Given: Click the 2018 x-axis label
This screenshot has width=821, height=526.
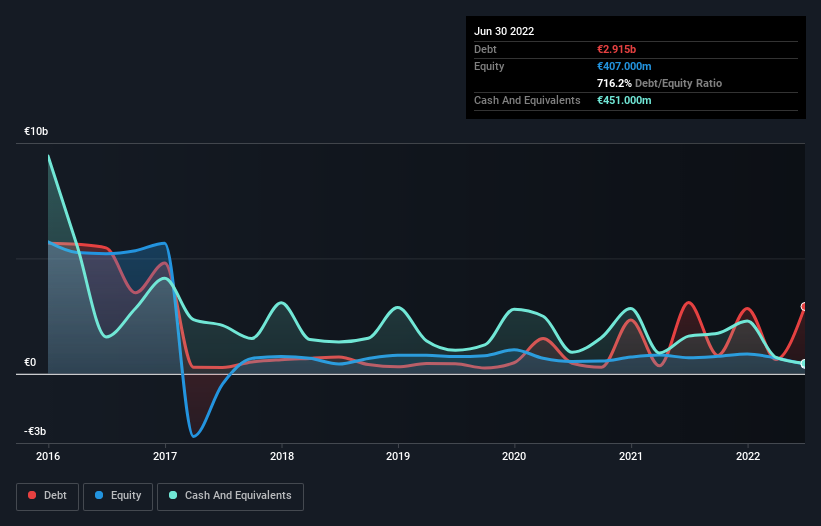Looking at the screenshot, I should [x=282, y=456].
